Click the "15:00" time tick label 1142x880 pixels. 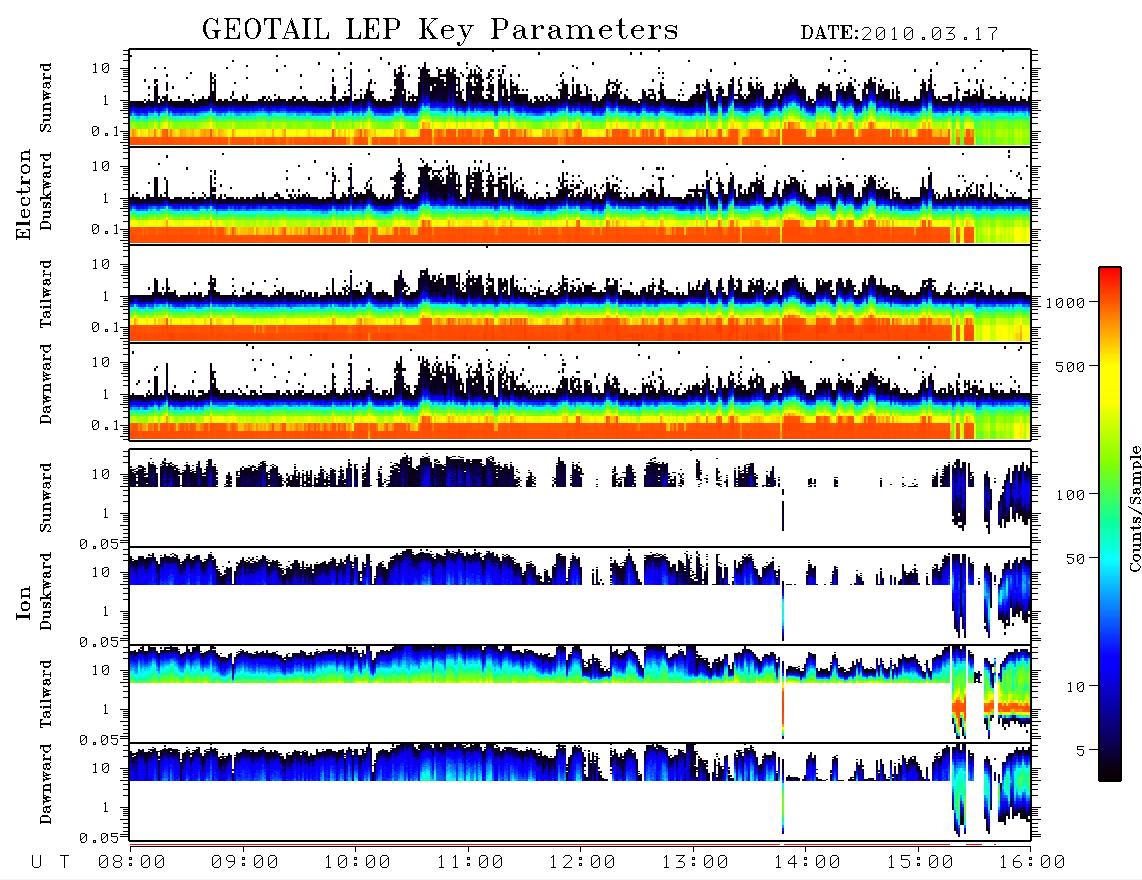point(920,862)
